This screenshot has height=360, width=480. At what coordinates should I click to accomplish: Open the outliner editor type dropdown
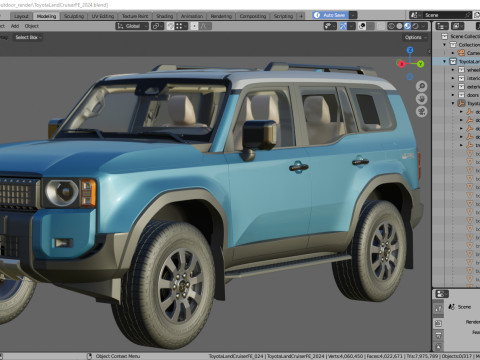442,26
